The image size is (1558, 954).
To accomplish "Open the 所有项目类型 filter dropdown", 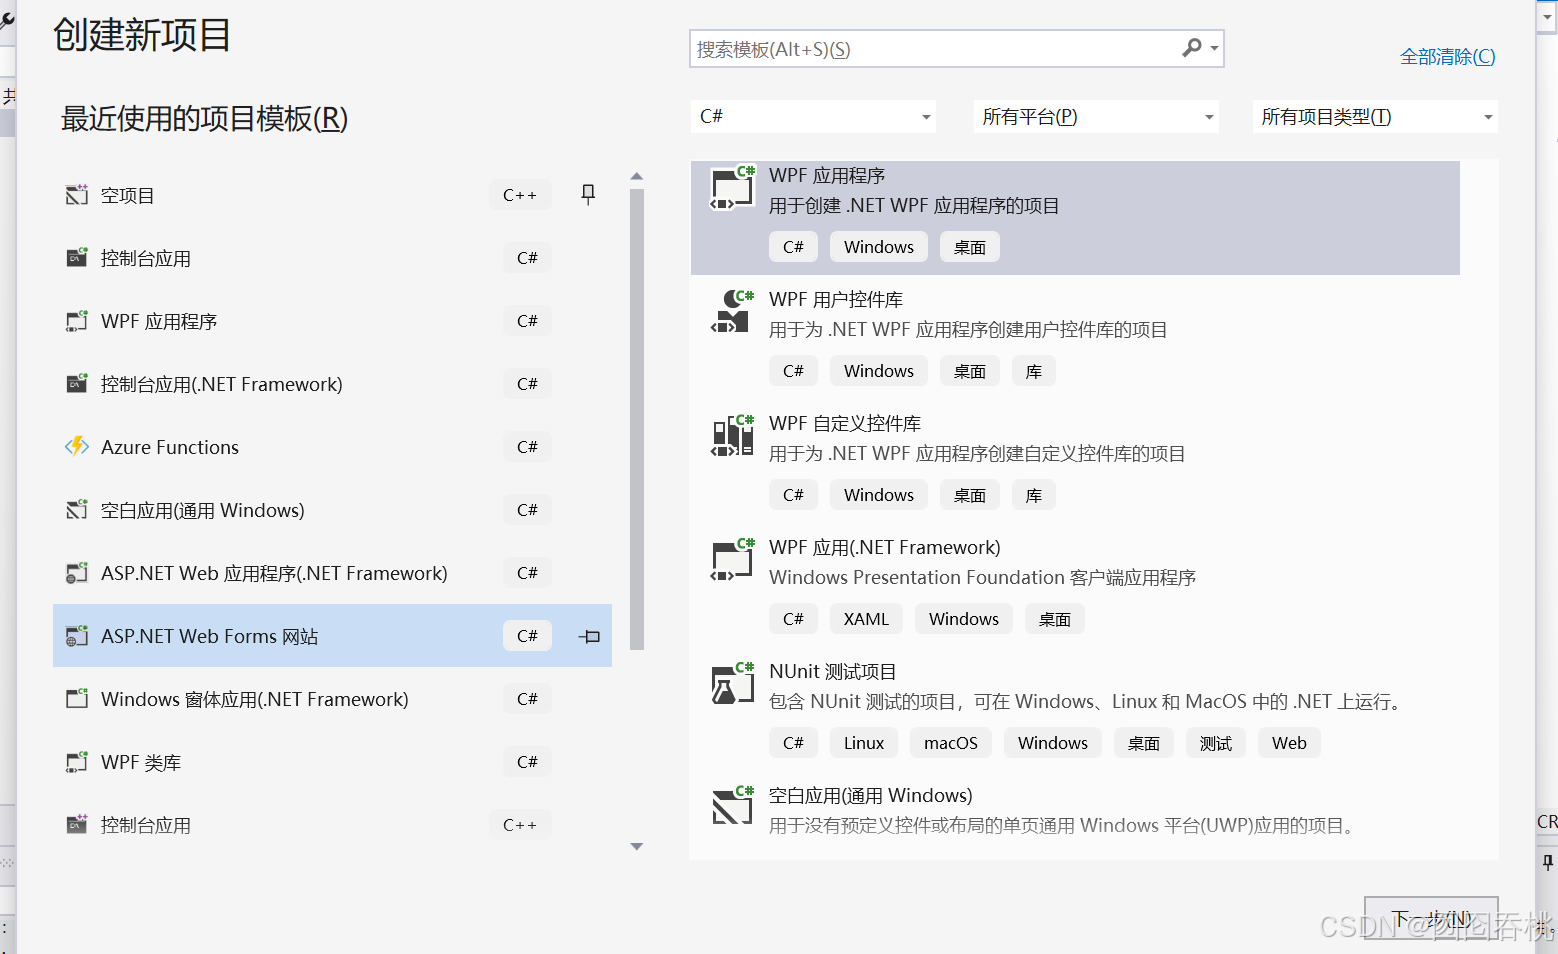I will click(1375, 117).
